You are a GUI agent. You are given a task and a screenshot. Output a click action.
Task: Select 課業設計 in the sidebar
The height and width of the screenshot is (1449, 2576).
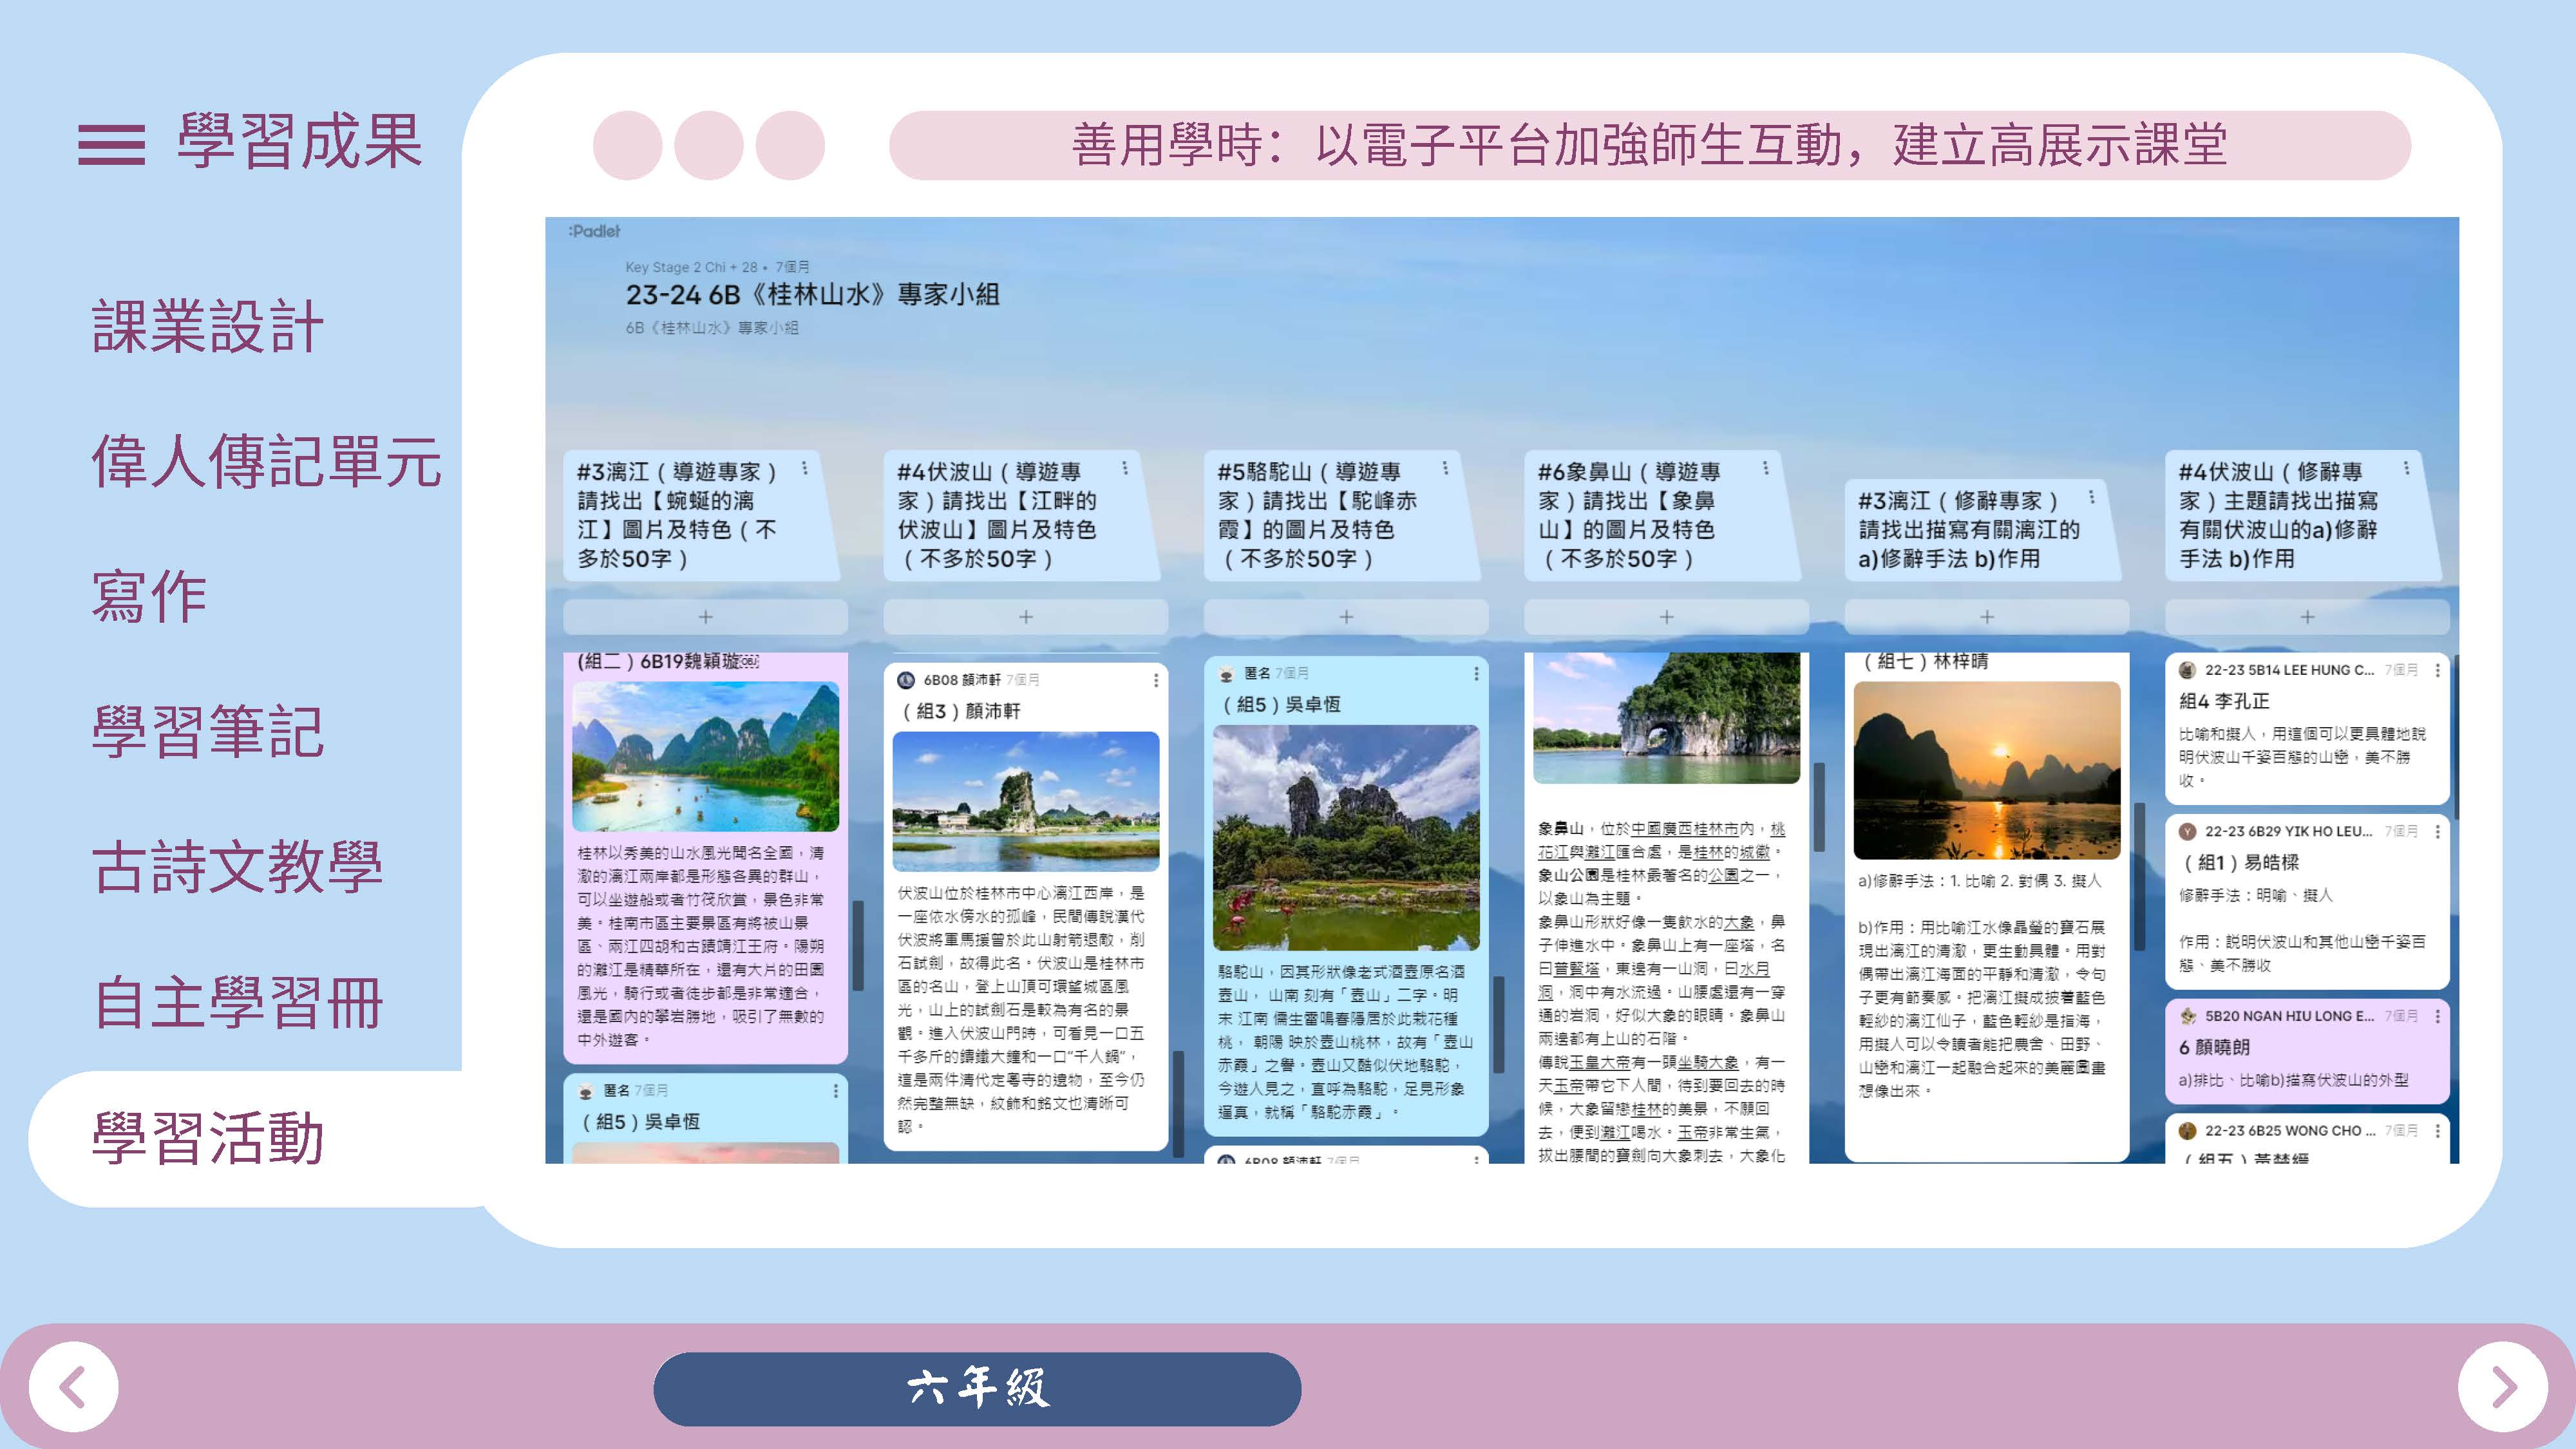point(208,326)
